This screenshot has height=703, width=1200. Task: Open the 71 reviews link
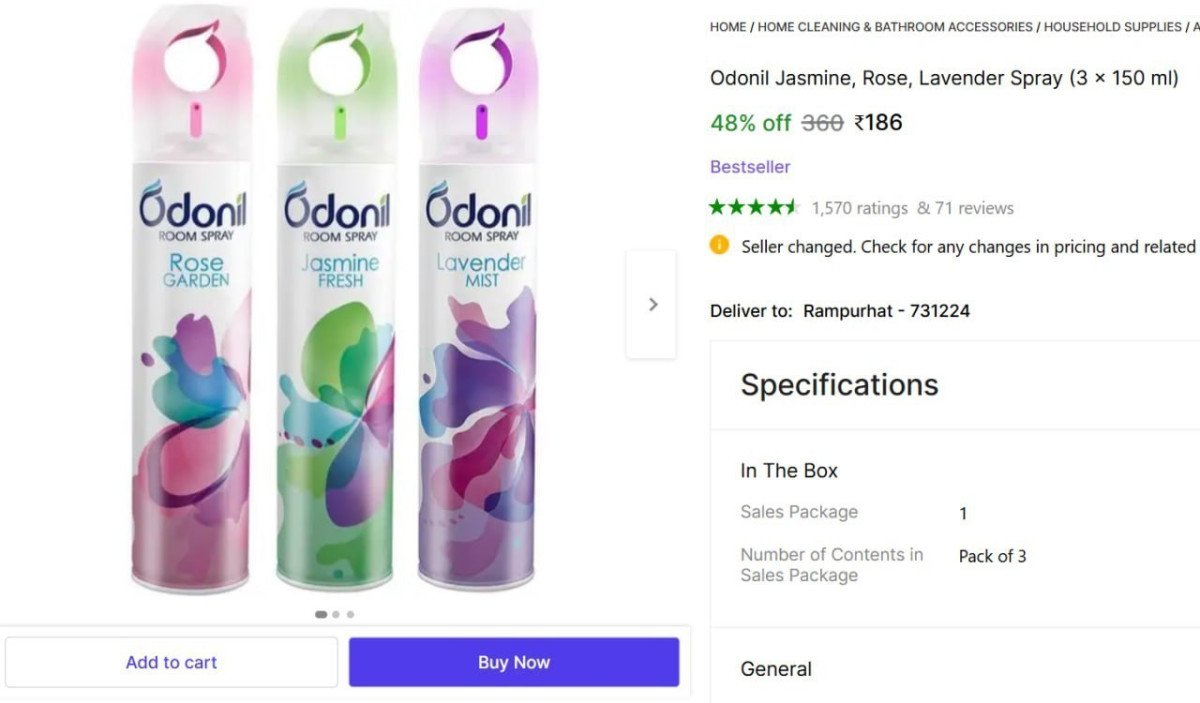[974, 208]
